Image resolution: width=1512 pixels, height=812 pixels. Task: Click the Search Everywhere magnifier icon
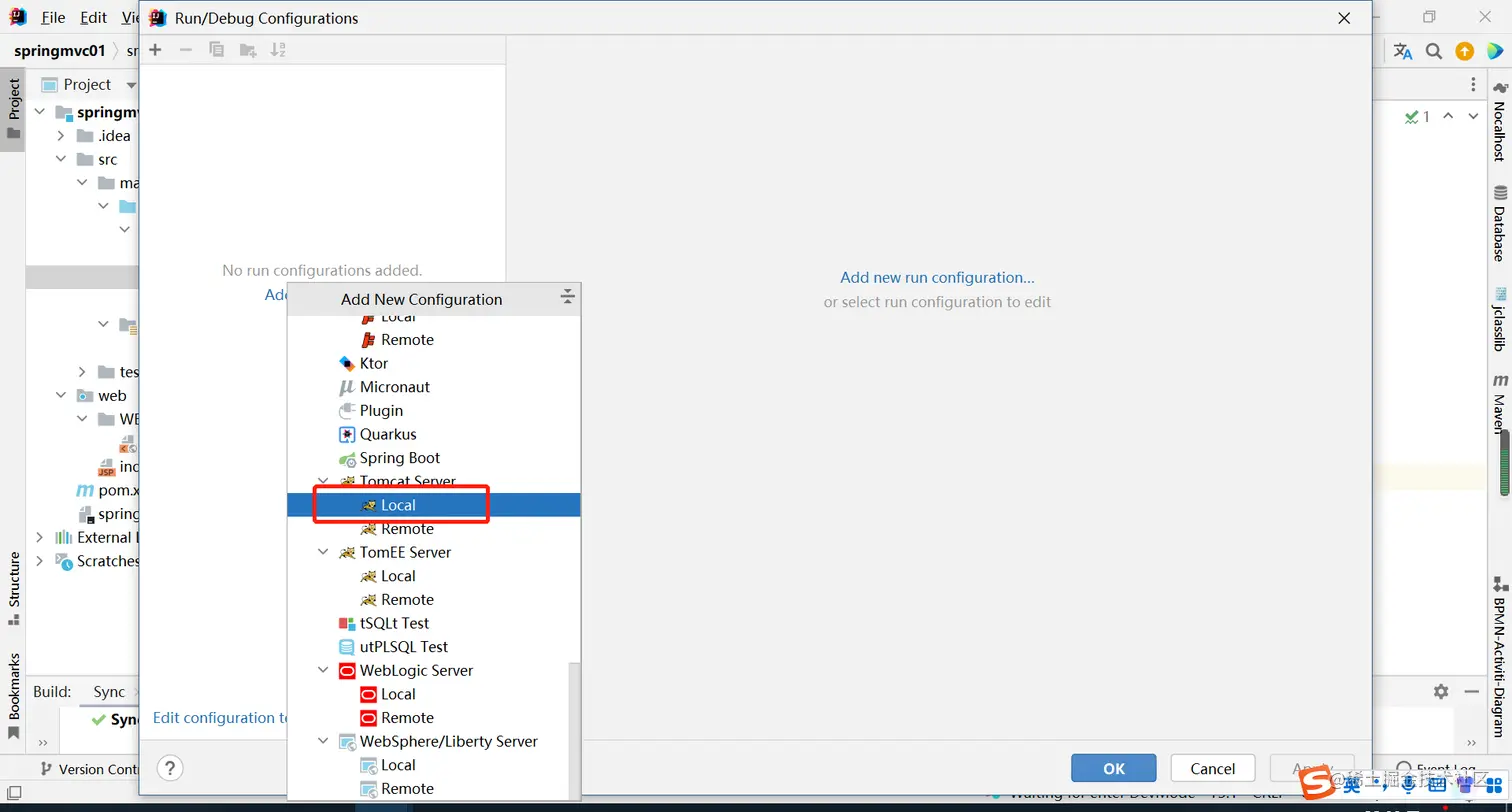click(1433, 51)
